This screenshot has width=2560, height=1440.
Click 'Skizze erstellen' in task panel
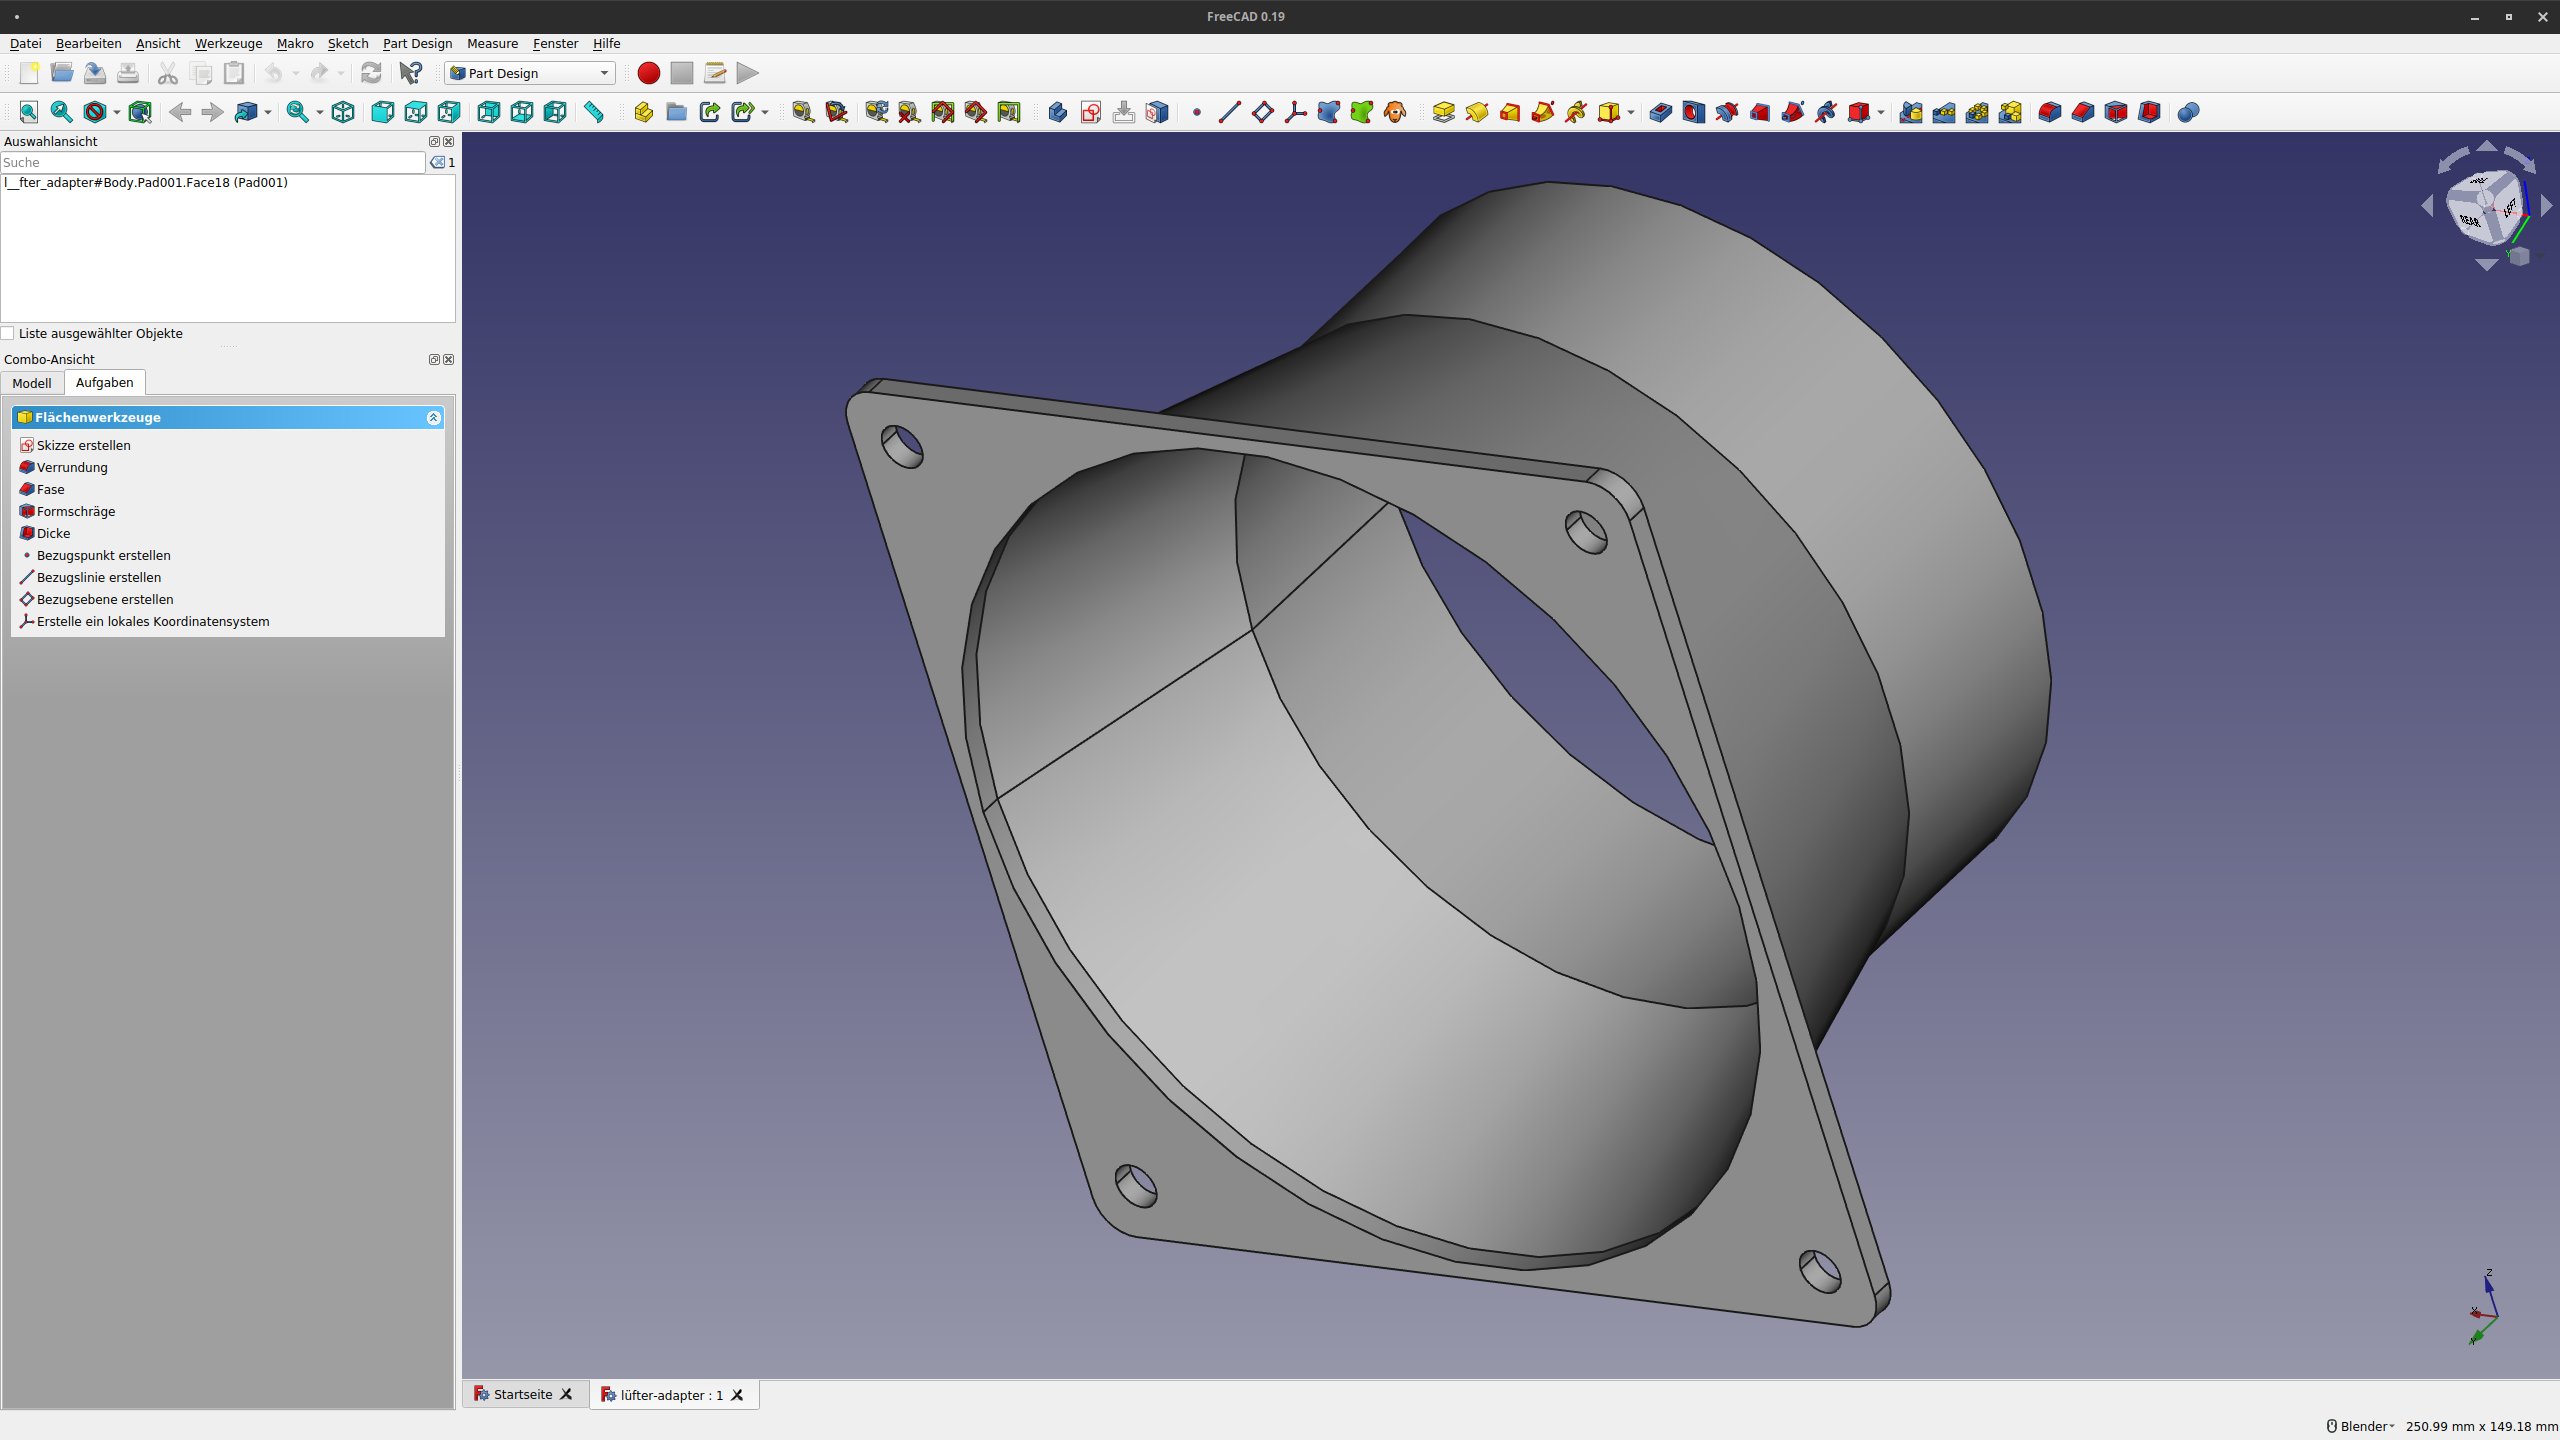83,446
